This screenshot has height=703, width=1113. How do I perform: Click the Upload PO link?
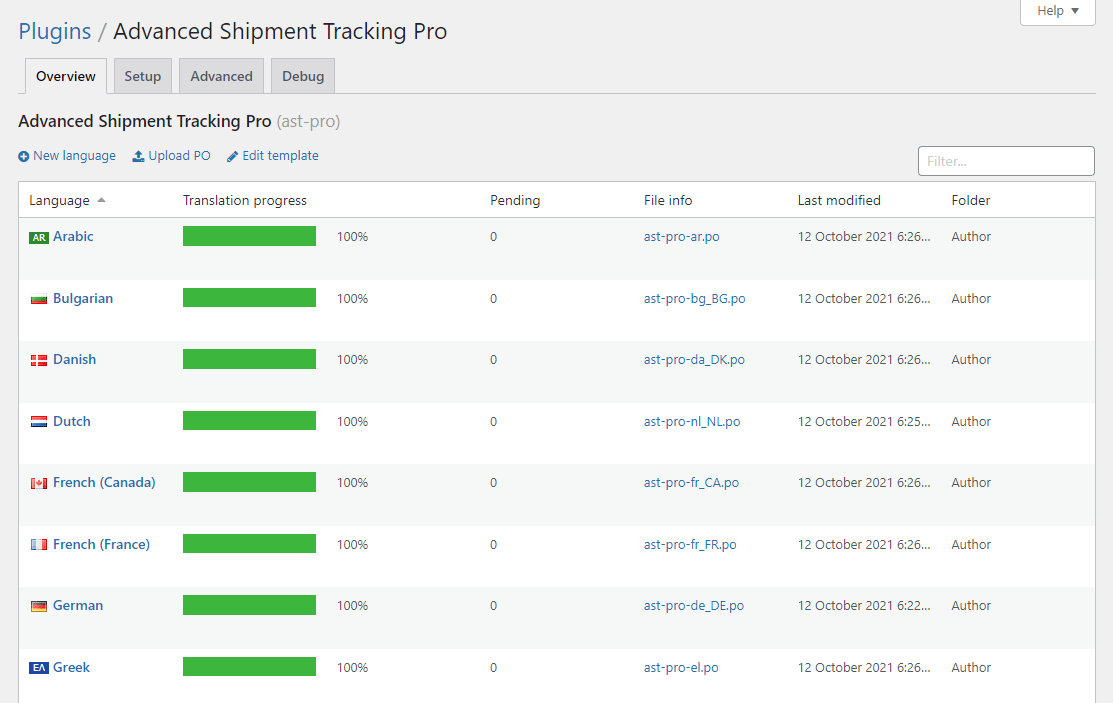(172, 156)
